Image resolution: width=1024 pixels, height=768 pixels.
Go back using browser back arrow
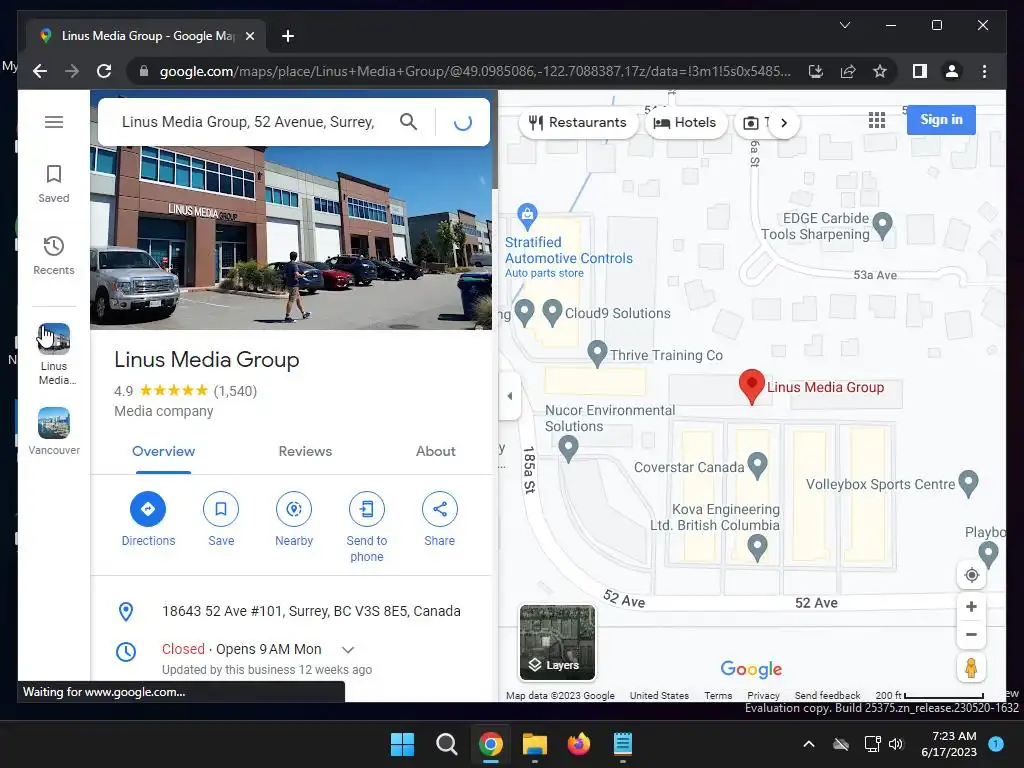coord(40,71)
